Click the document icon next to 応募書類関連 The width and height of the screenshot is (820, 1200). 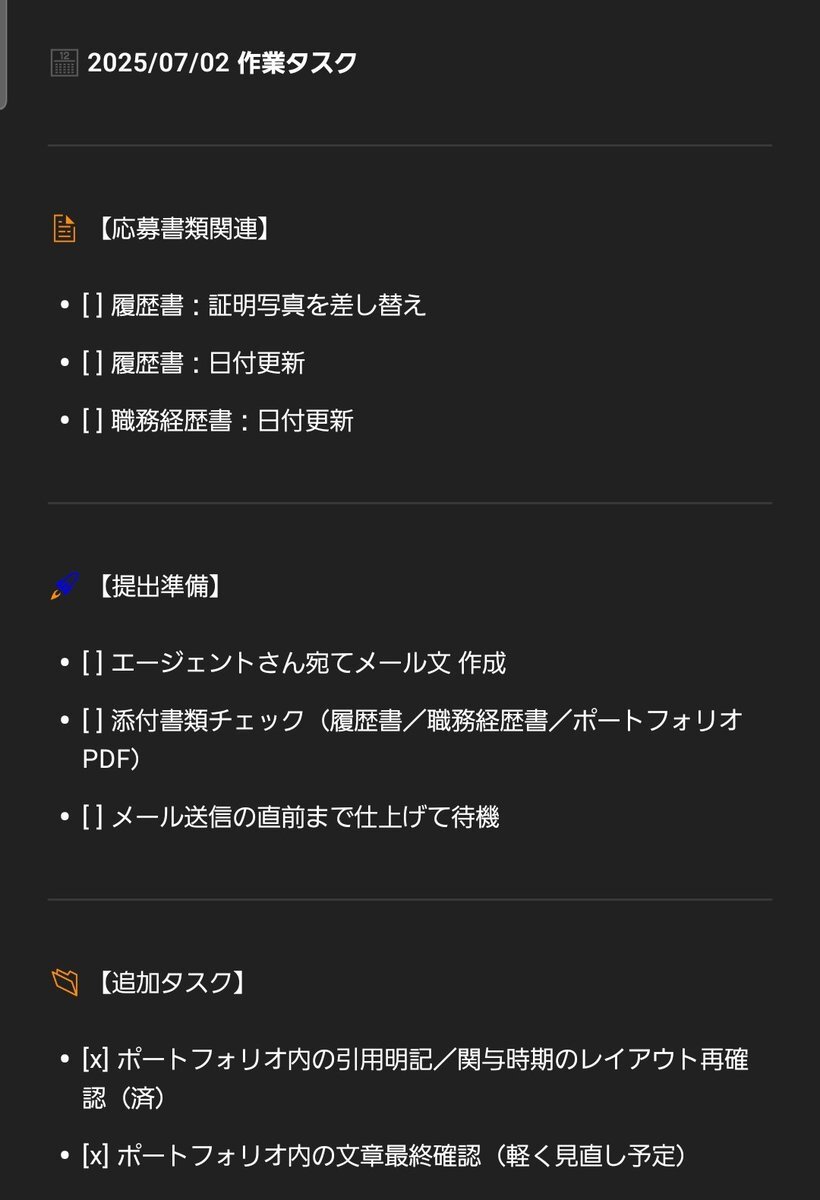point(64,229)
